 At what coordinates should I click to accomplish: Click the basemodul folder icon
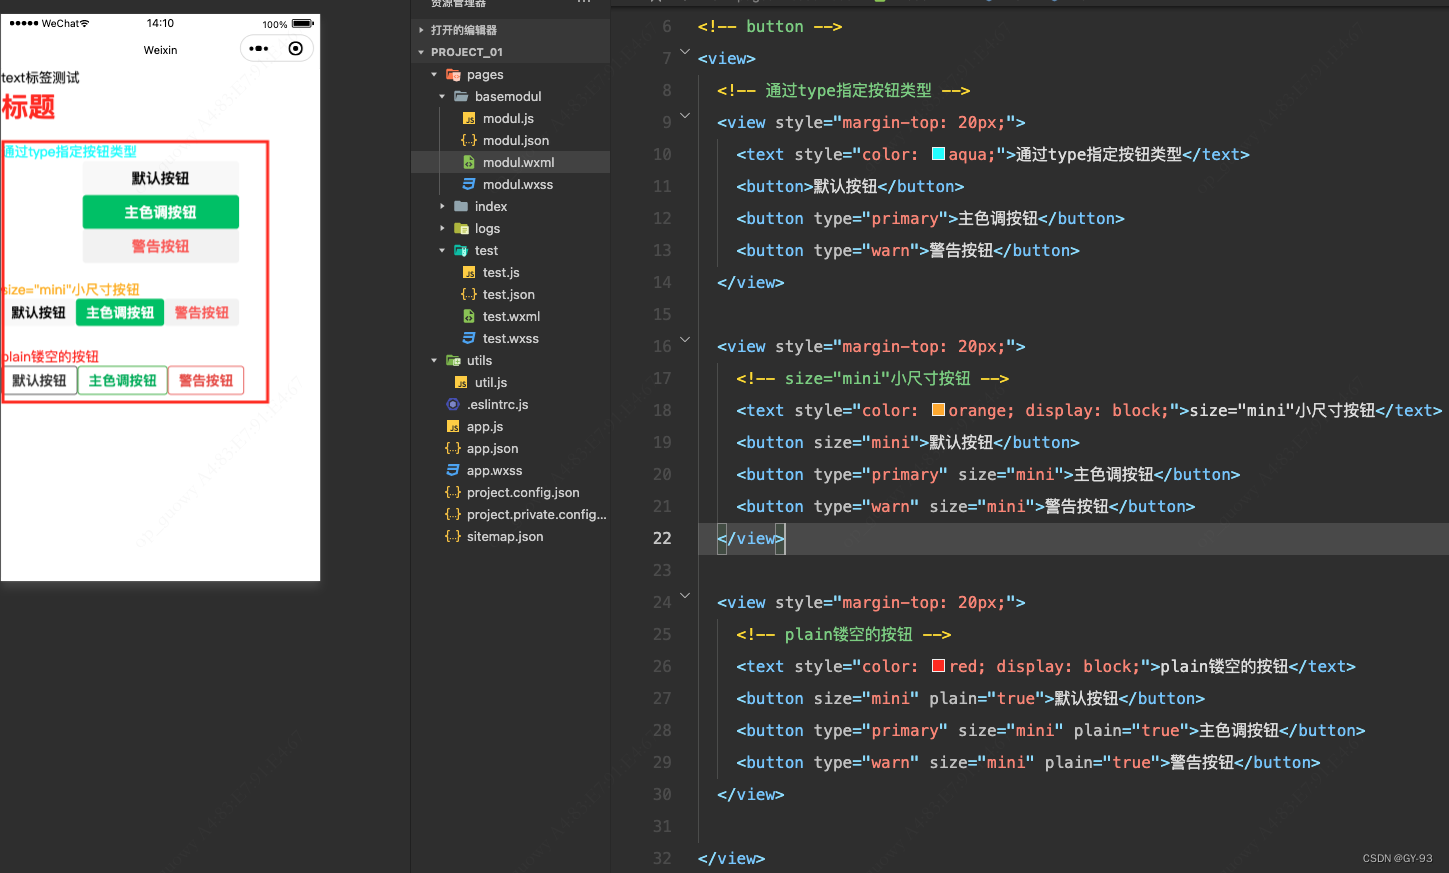click(x=461, y=96)
